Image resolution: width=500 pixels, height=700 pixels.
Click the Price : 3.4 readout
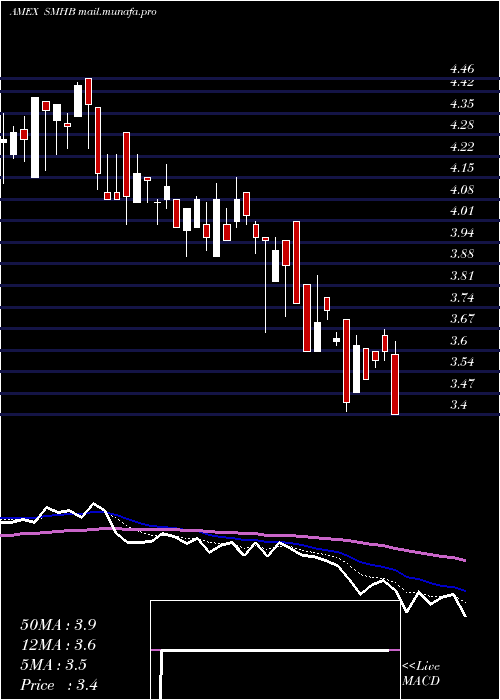click(59, 685)
